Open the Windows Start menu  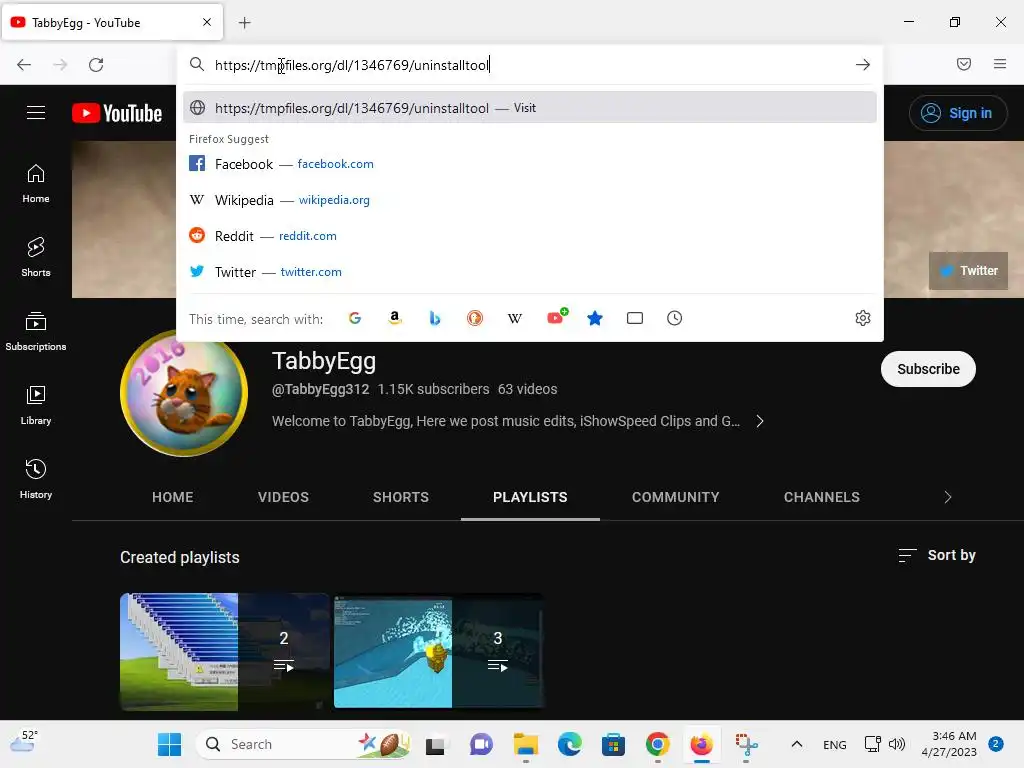point(170,744)
